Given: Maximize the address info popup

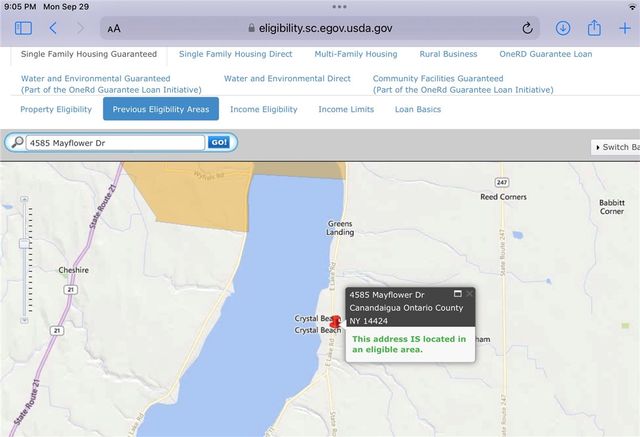Looking at the screenshot, I should 457,294.
